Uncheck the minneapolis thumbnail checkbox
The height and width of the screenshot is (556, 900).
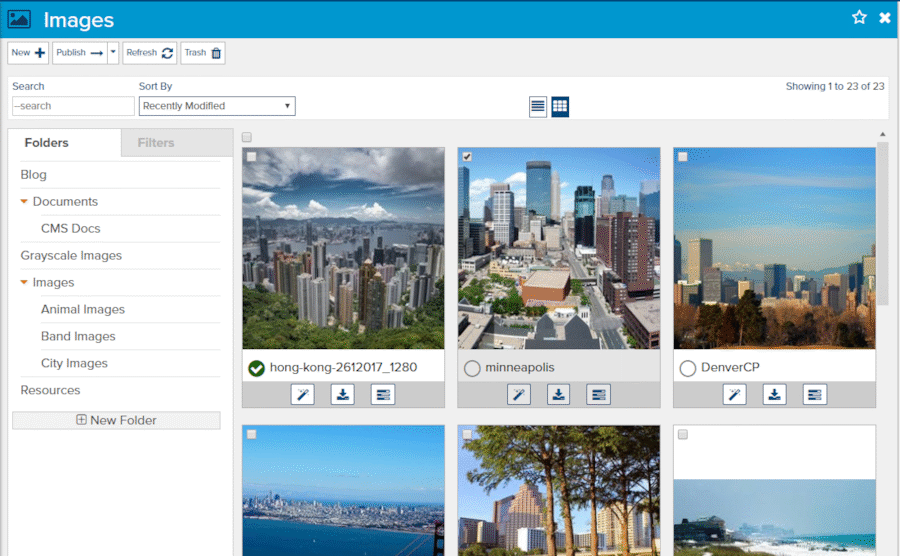point(467,157)
